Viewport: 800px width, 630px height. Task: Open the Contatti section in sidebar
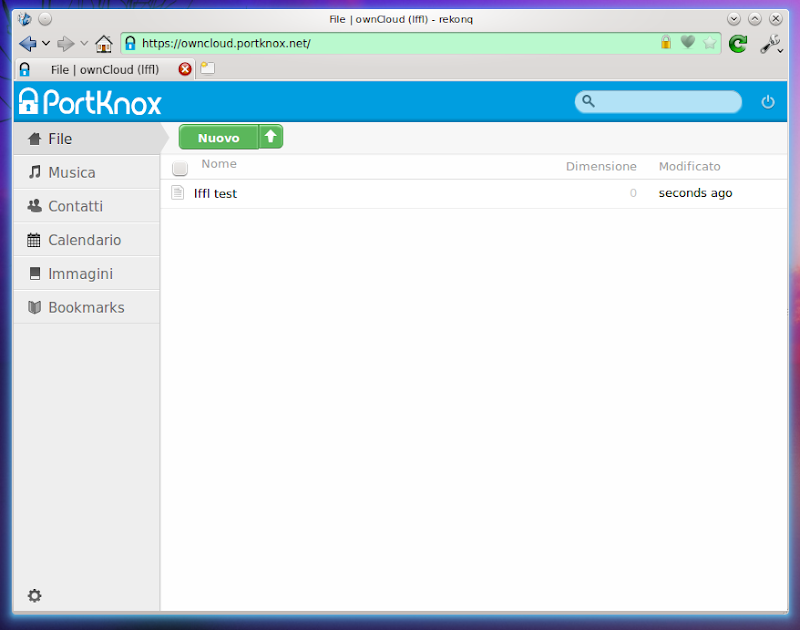[x=87, y=206]
